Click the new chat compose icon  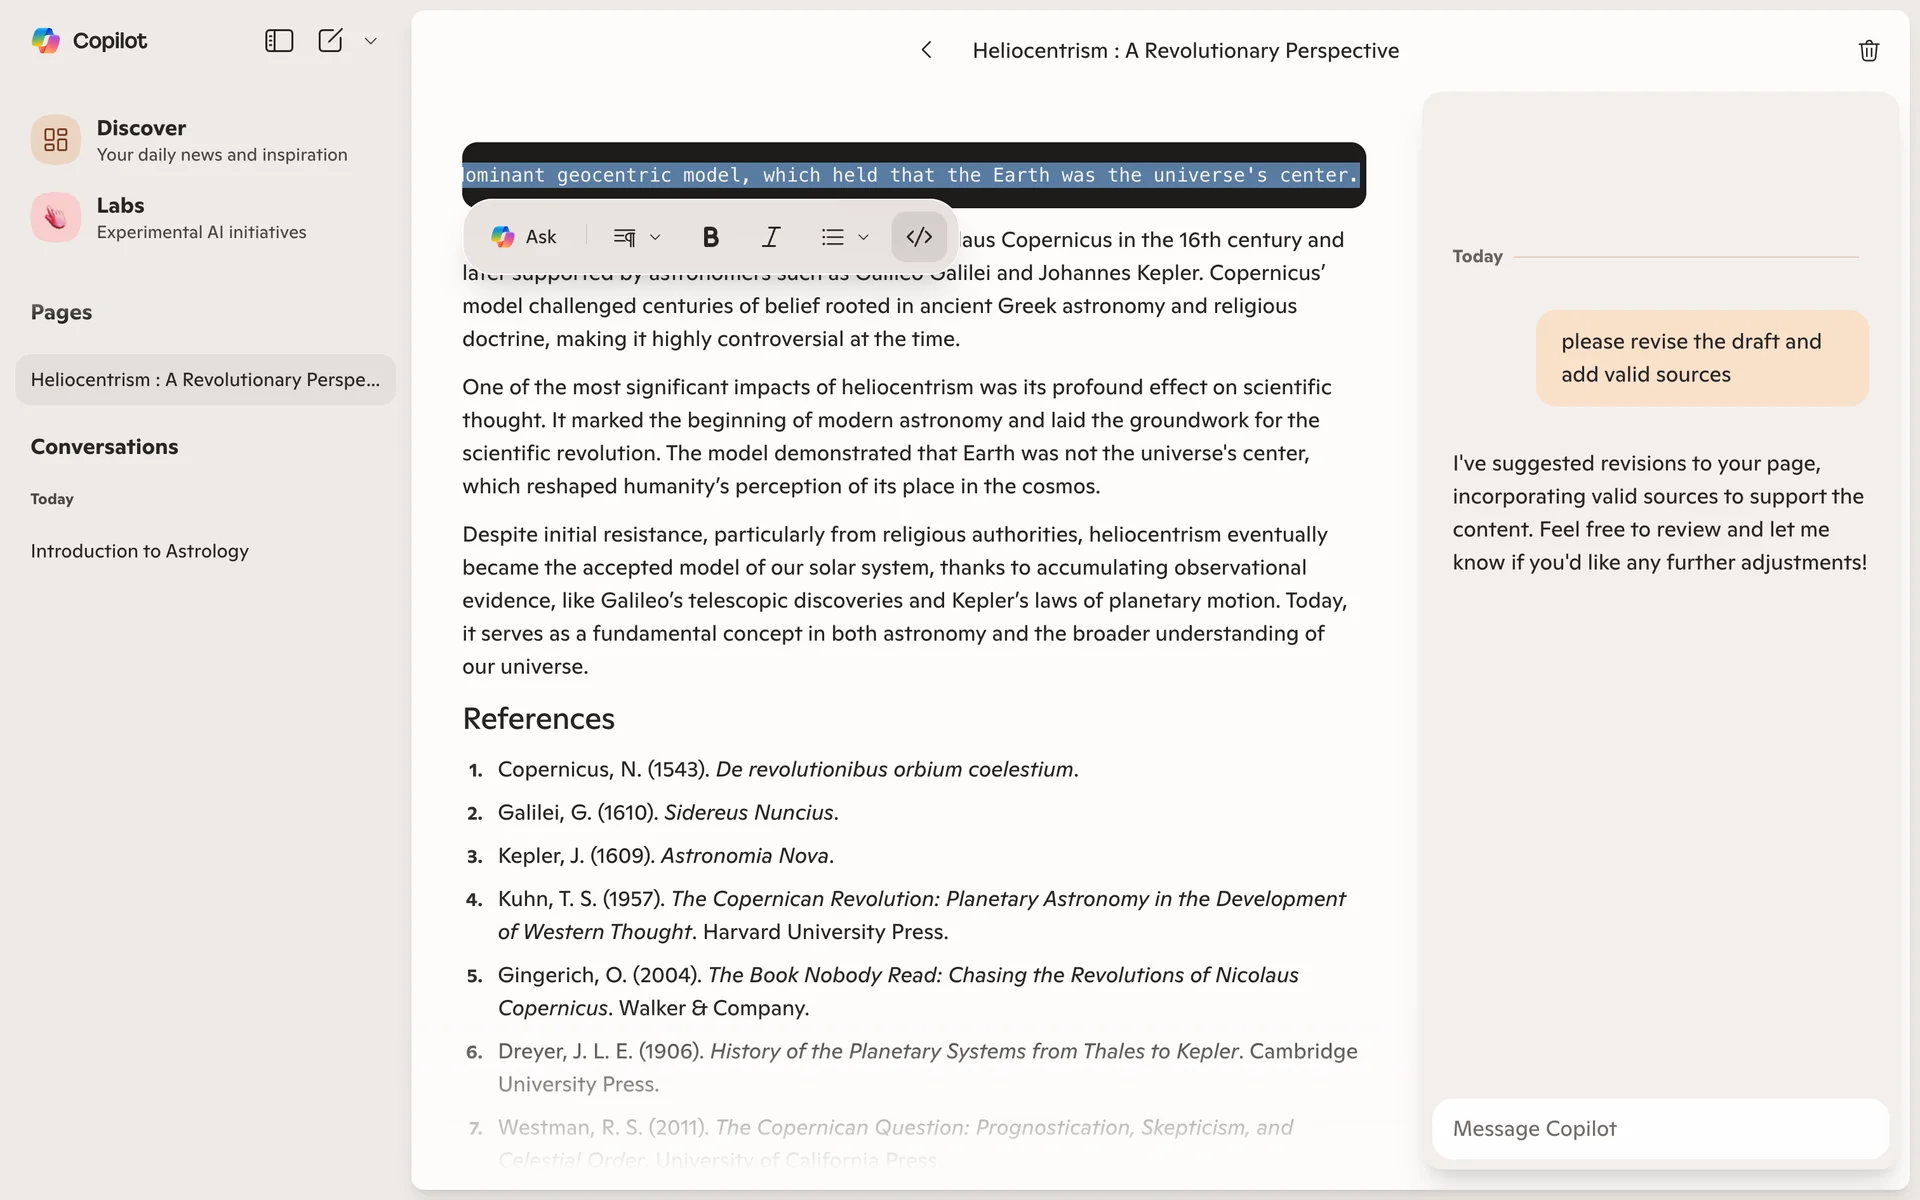click(330, 41)
